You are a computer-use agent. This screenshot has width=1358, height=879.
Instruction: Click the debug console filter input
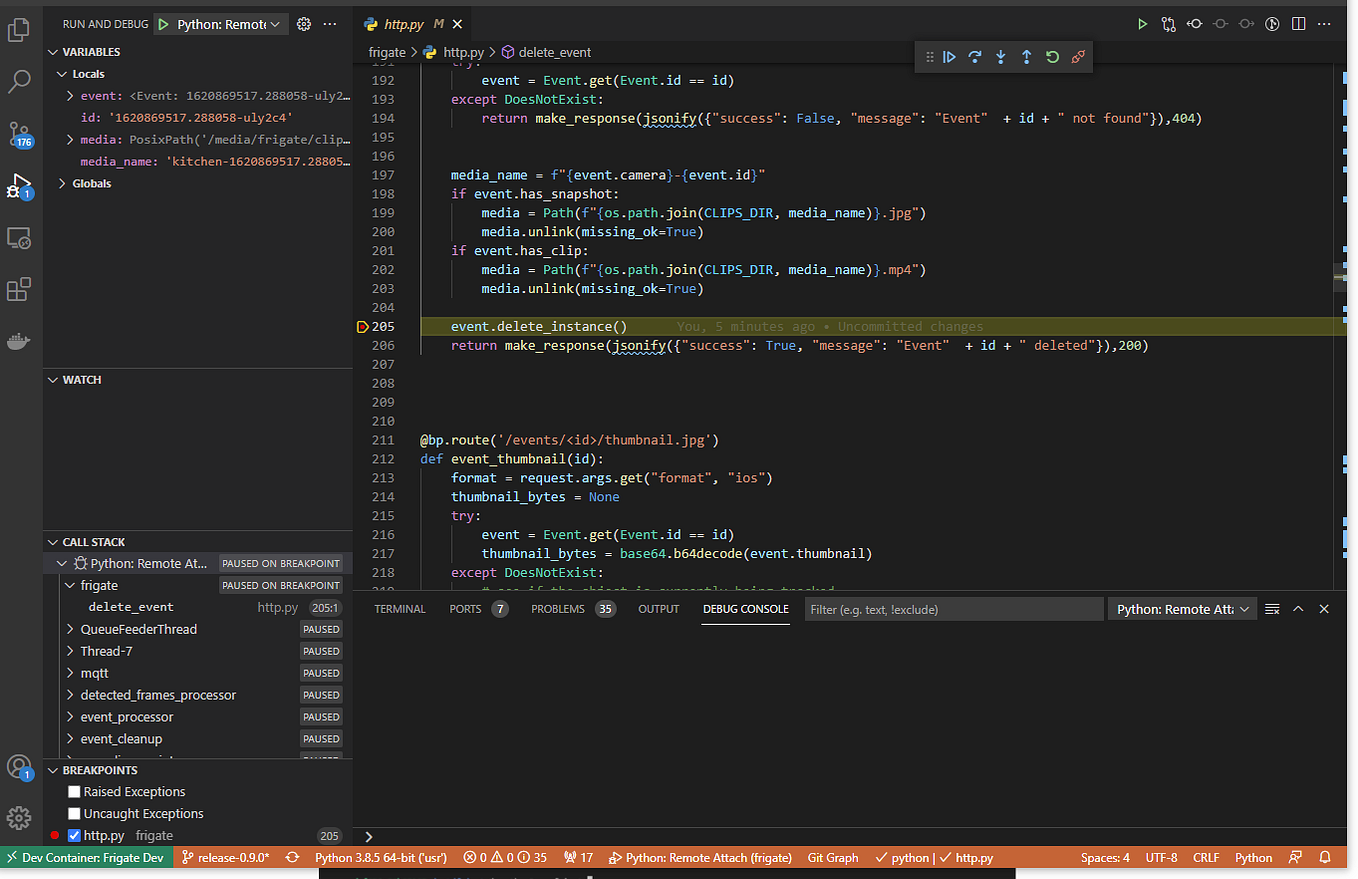tap(953, 609)
